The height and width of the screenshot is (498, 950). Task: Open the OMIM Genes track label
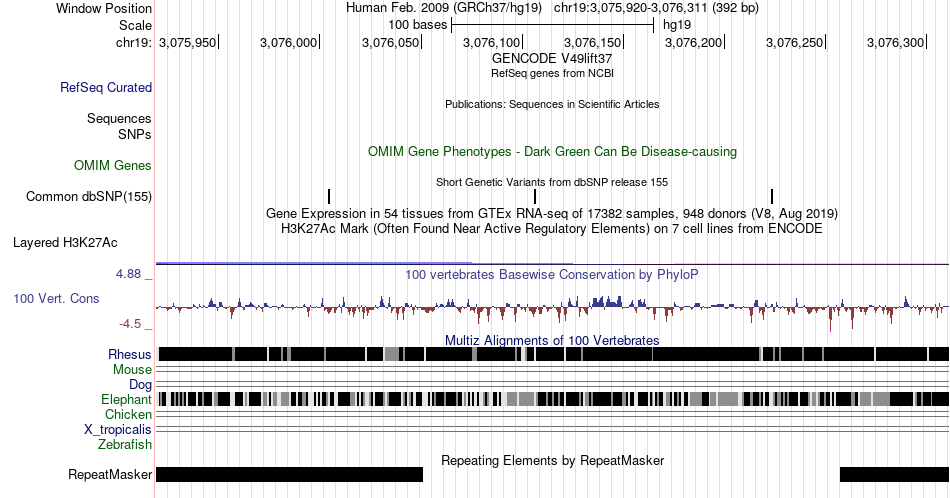113,165
